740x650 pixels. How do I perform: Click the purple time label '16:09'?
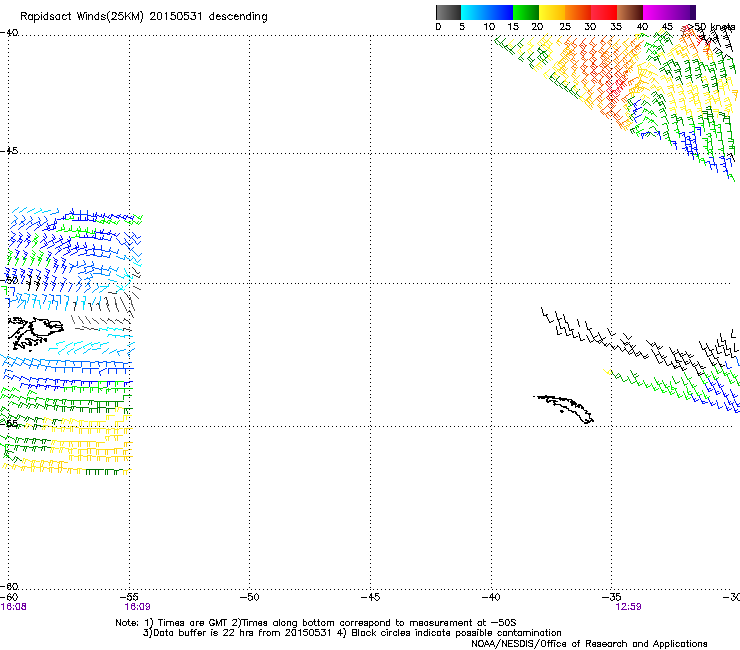pos(137,607)
